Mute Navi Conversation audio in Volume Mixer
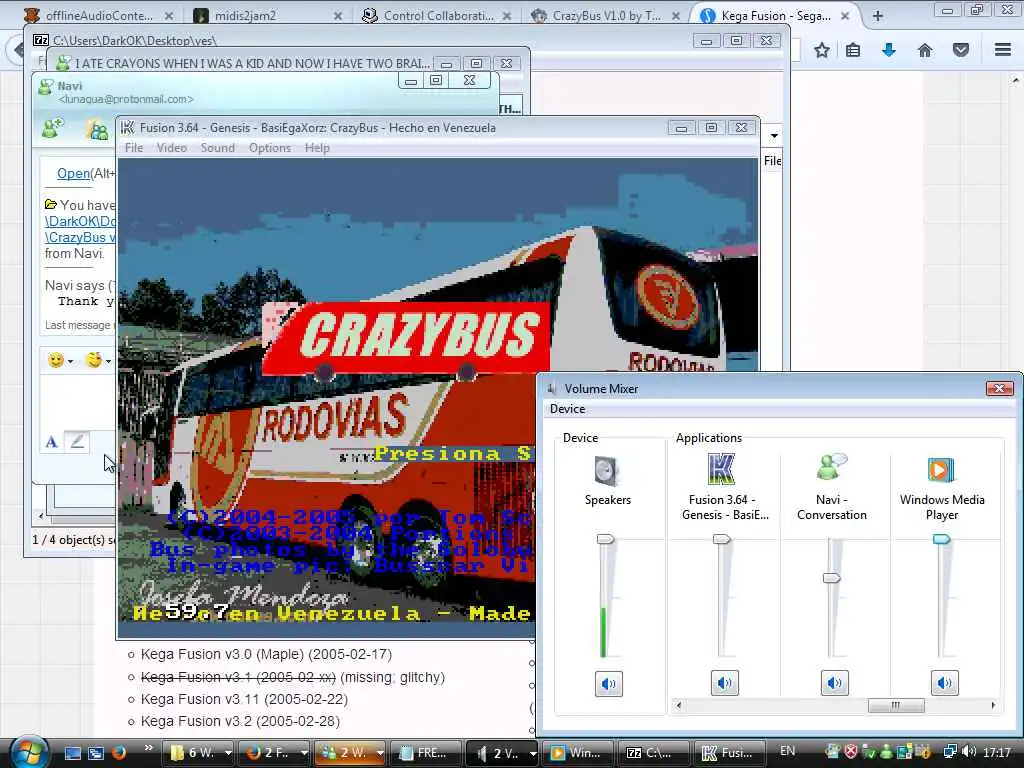Image resolution: width=1024 pixels, height=768 pixels. click(834, 683)
